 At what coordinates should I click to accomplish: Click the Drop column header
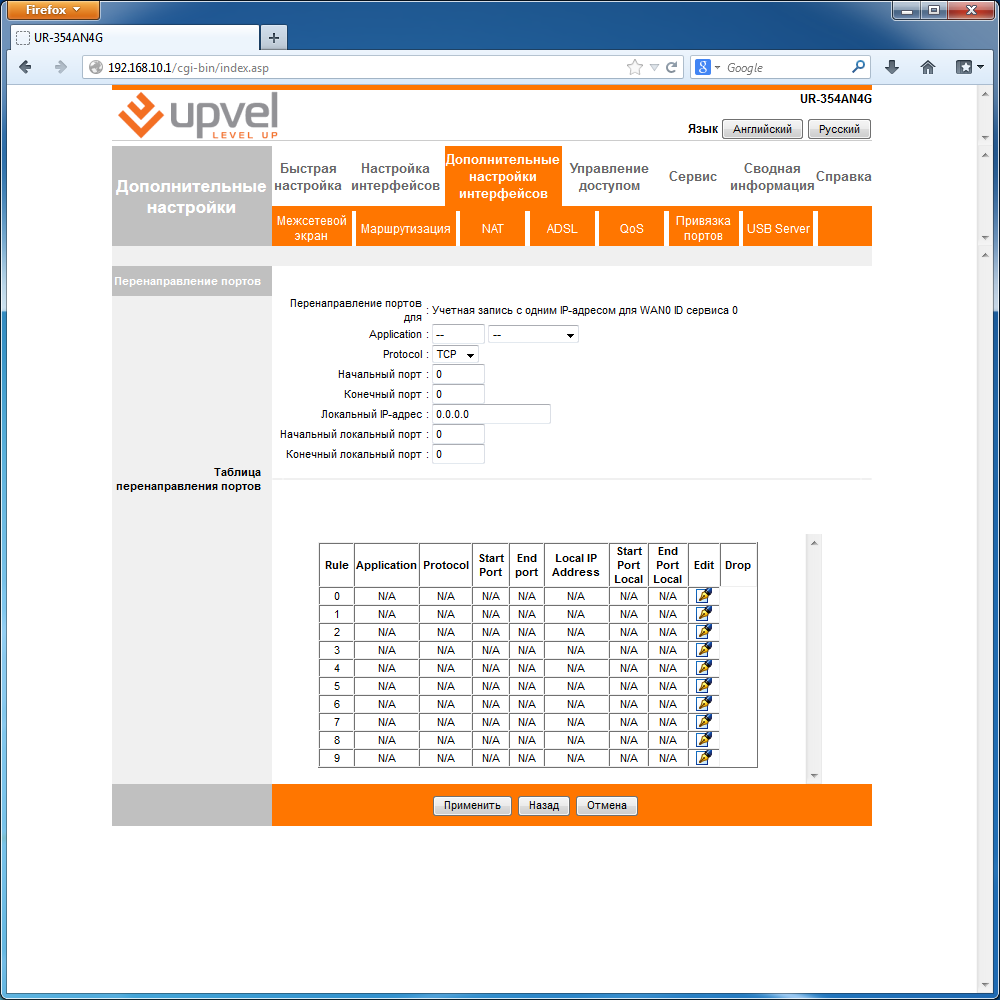click(738, 565)
